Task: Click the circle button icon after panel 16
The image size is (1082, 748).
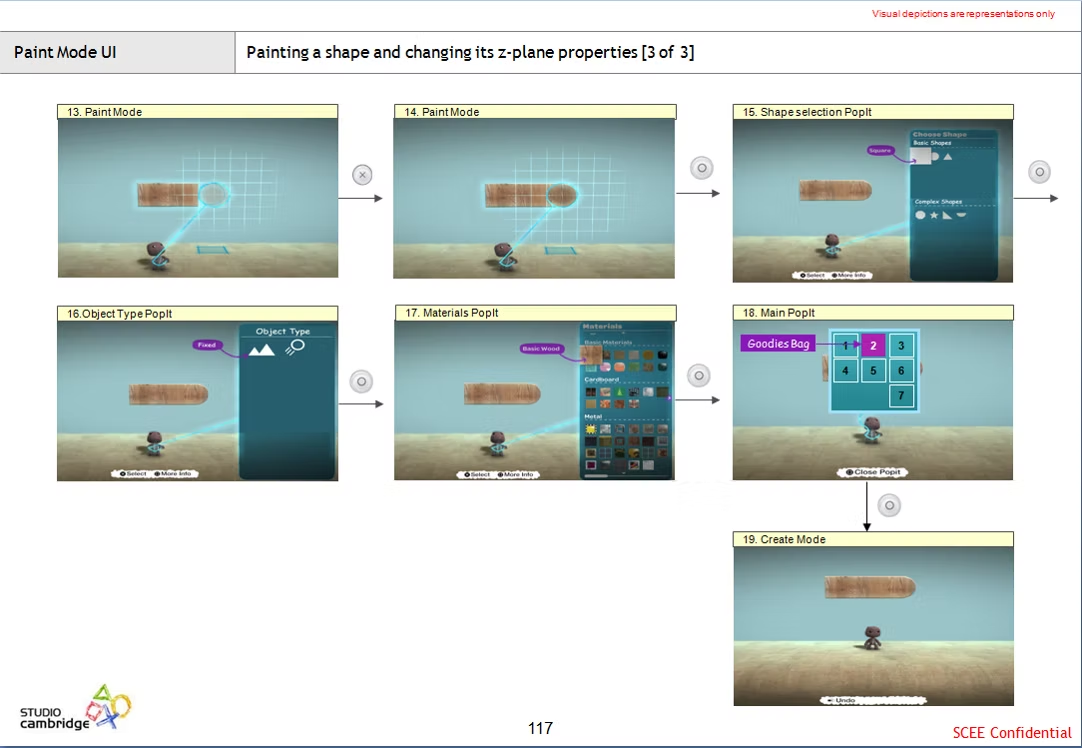Action: [362, 382]
